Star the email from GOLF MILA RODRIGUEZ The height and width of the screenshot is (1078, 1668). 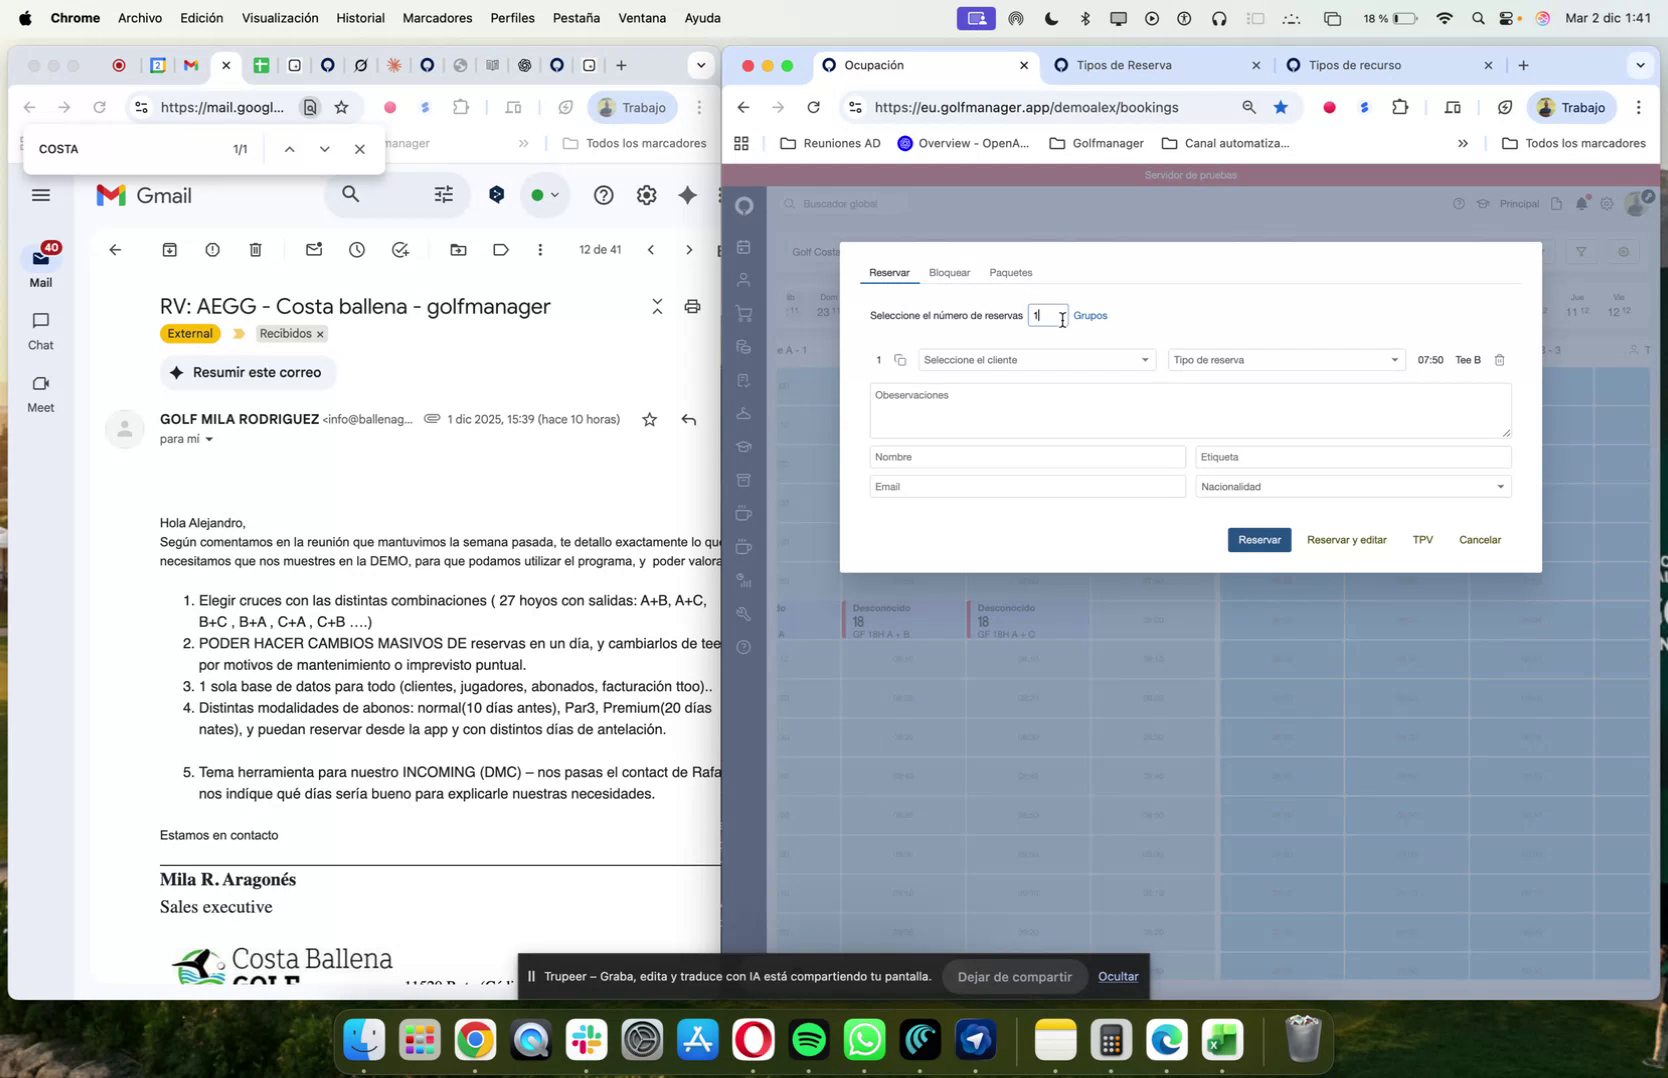(x=649, y=420)
